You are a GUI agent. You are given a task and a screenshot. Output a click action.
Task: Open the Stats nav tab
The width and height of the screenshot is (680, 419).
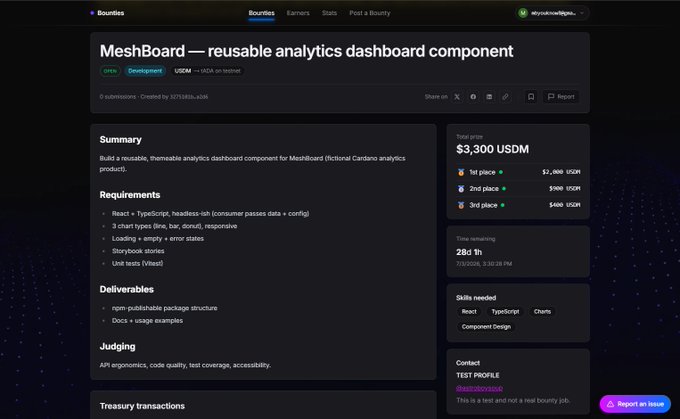[329, 13]
